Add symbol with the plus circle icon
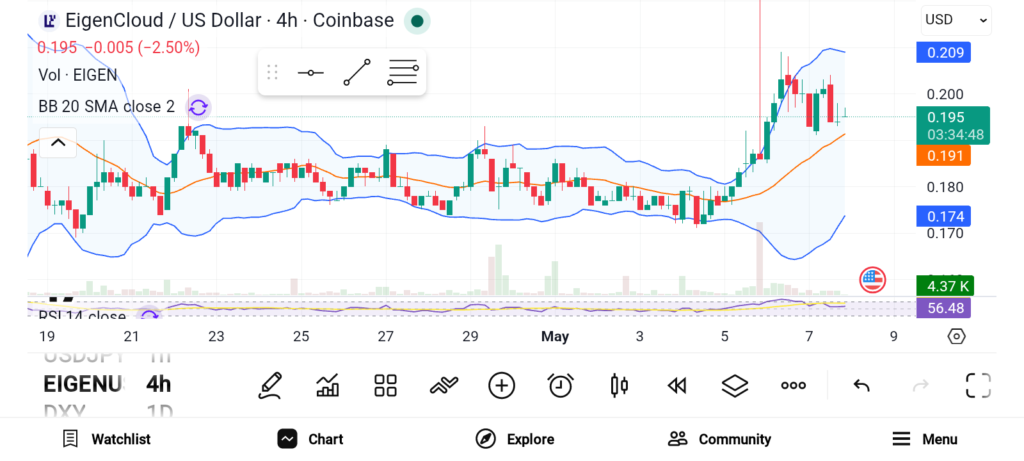The image size is (1024, 461). pyautogui.click(x=502, y=385)
